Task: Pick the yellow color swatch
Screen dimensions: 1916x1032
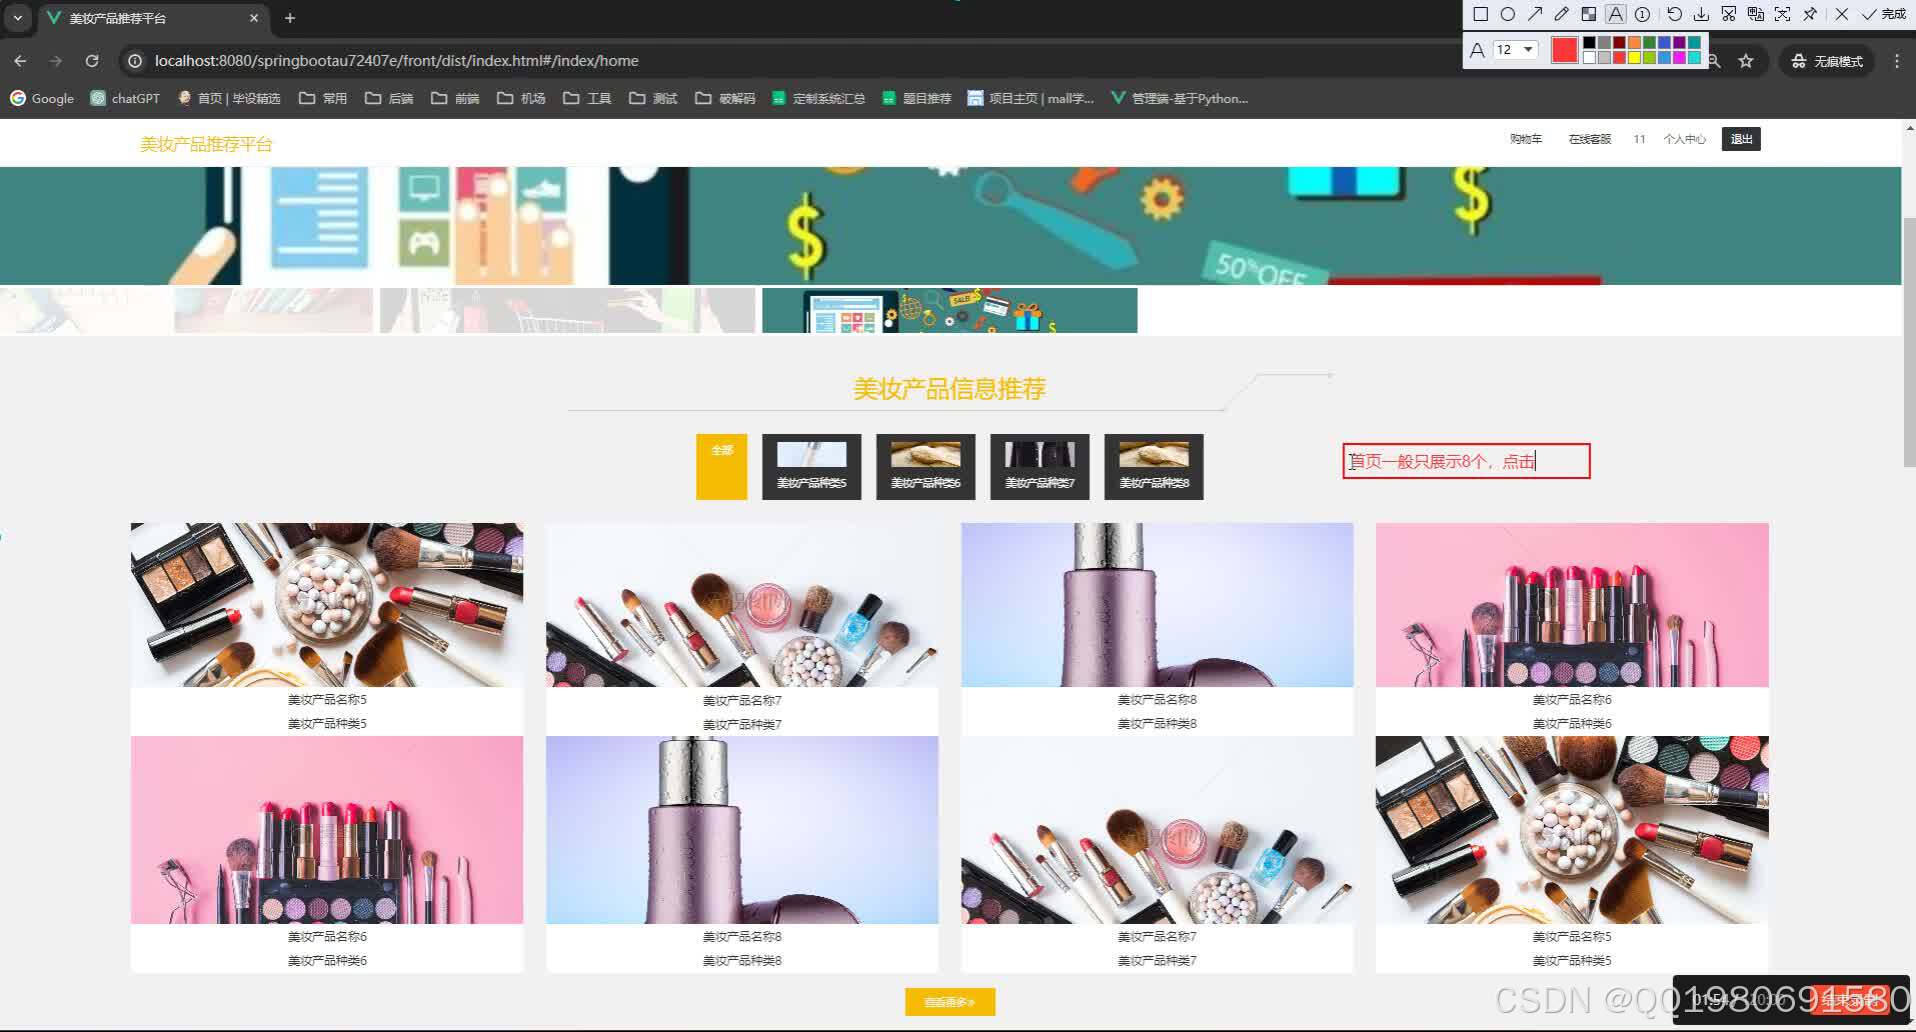Action: click(x=1634, y=57)
